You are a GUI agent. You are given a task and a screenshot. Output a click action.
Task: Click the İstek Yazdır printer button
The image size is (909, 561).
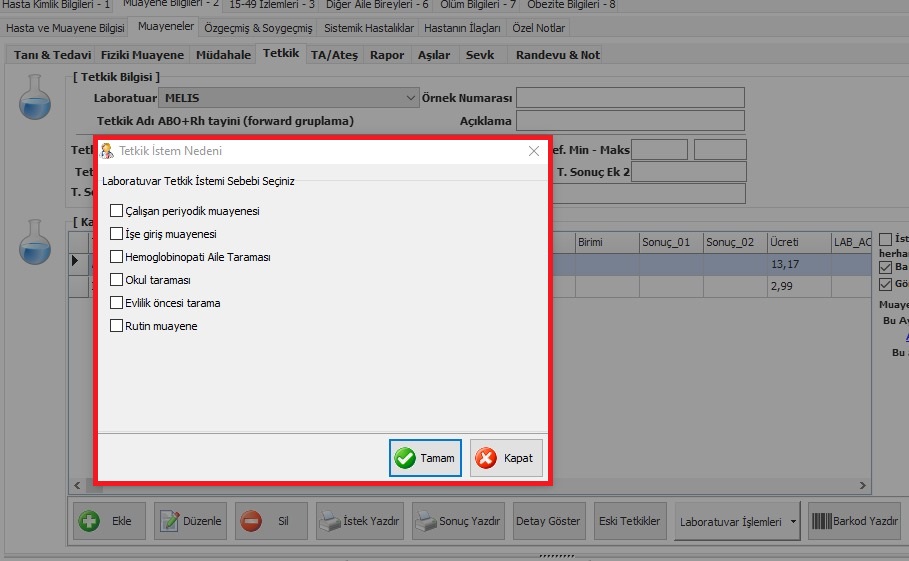click(358, 521)
